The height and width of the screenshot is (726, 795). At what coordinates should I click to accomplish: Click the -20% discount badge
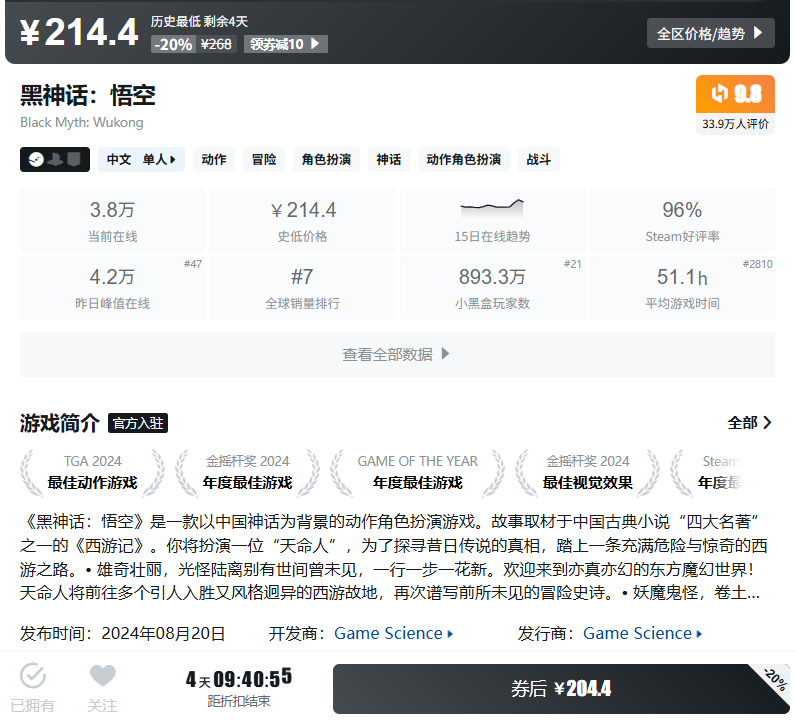(x=173, y=44)
